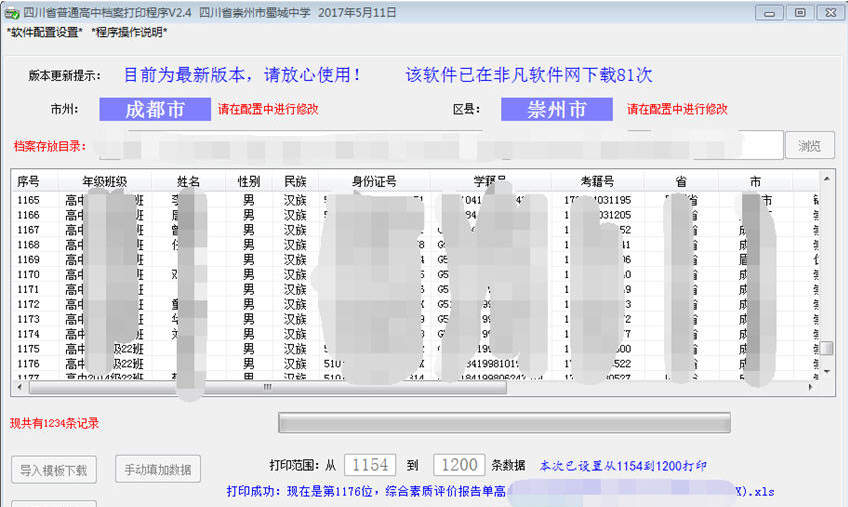Close the program window
848x507 pixels.
[831, 12]
